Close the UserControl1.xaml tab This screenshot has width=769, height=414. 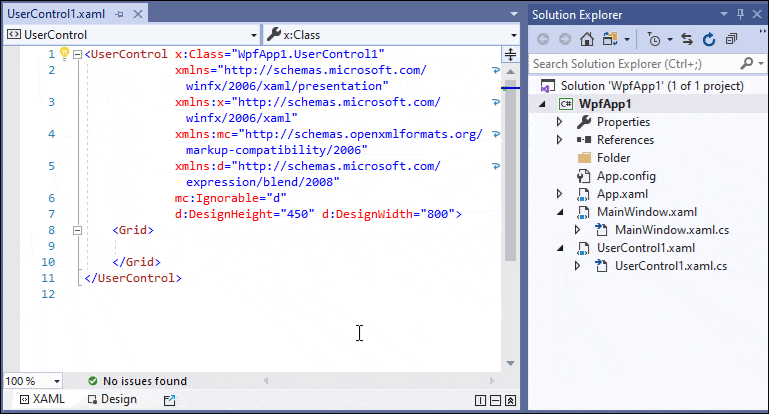(x=138, y=14)
